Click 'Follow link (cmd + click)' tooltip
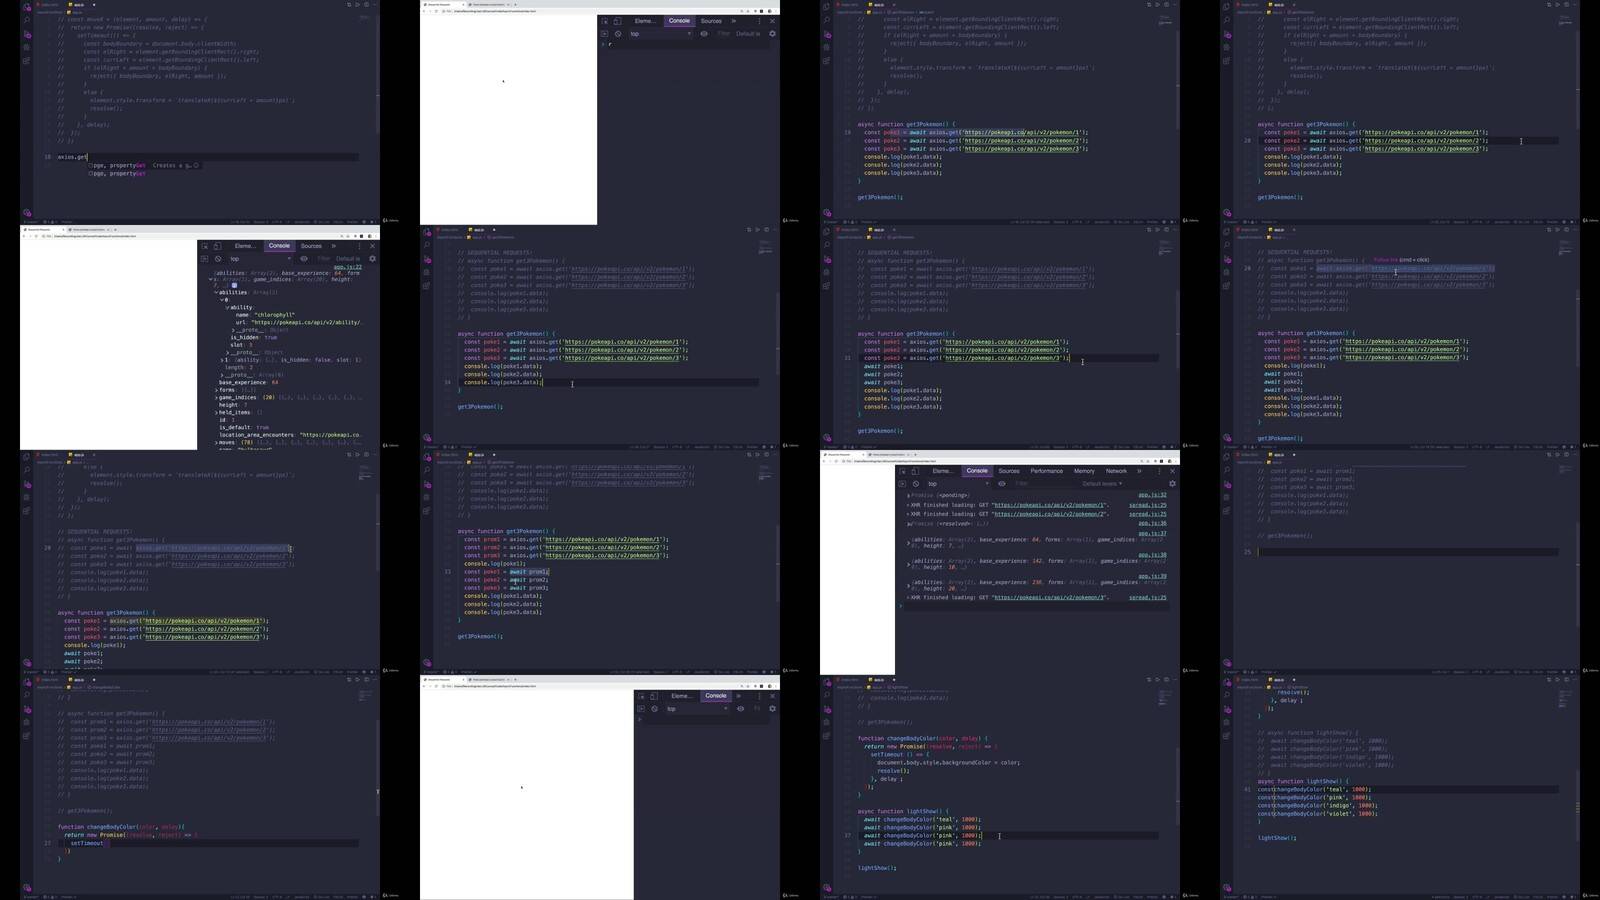 (x=1401, y=260)
